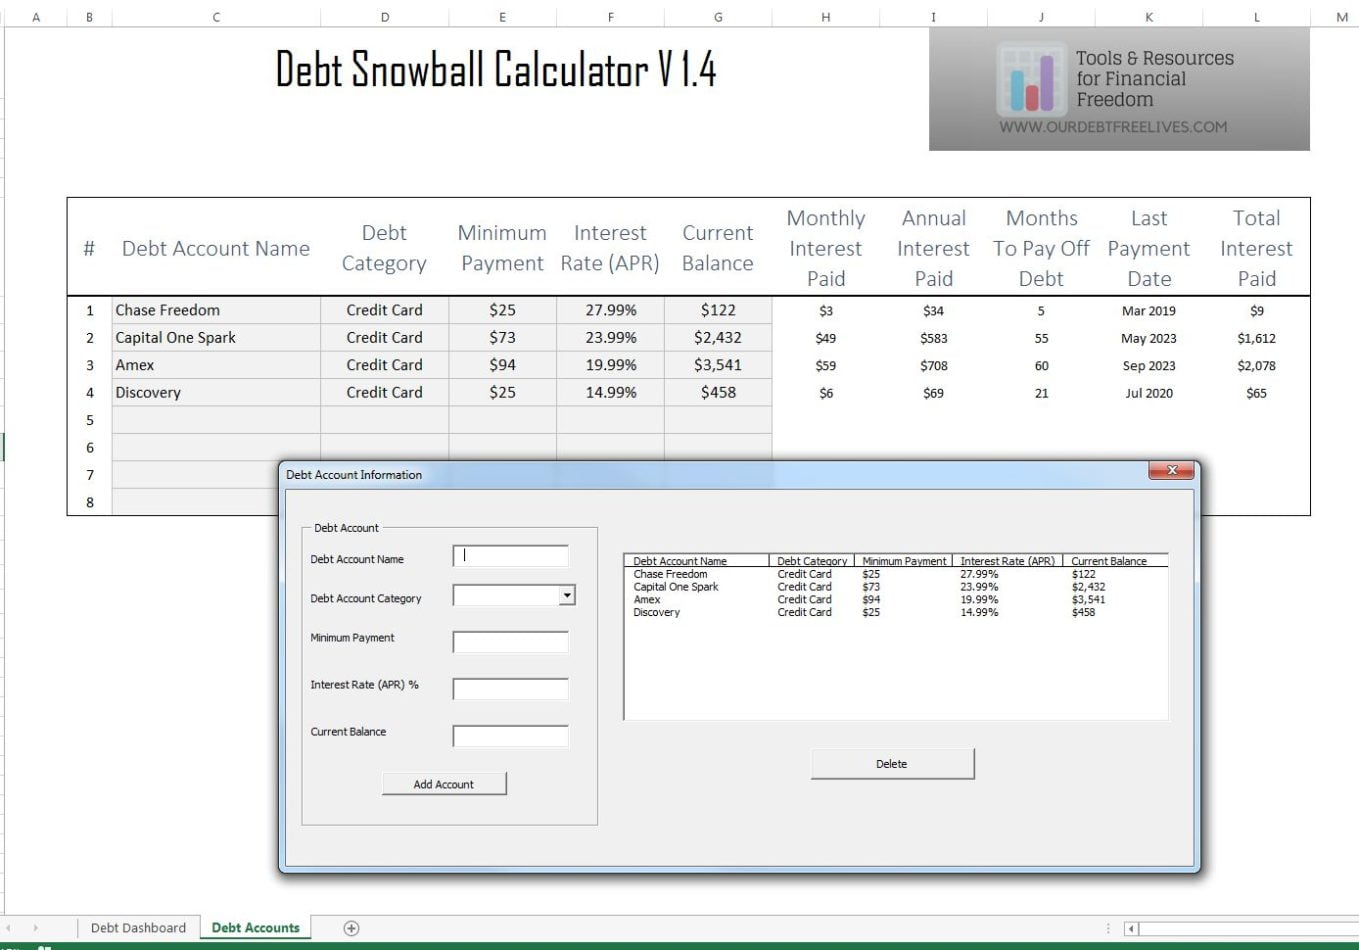Click the Debt Account Name list column header

tap(697, 561)
